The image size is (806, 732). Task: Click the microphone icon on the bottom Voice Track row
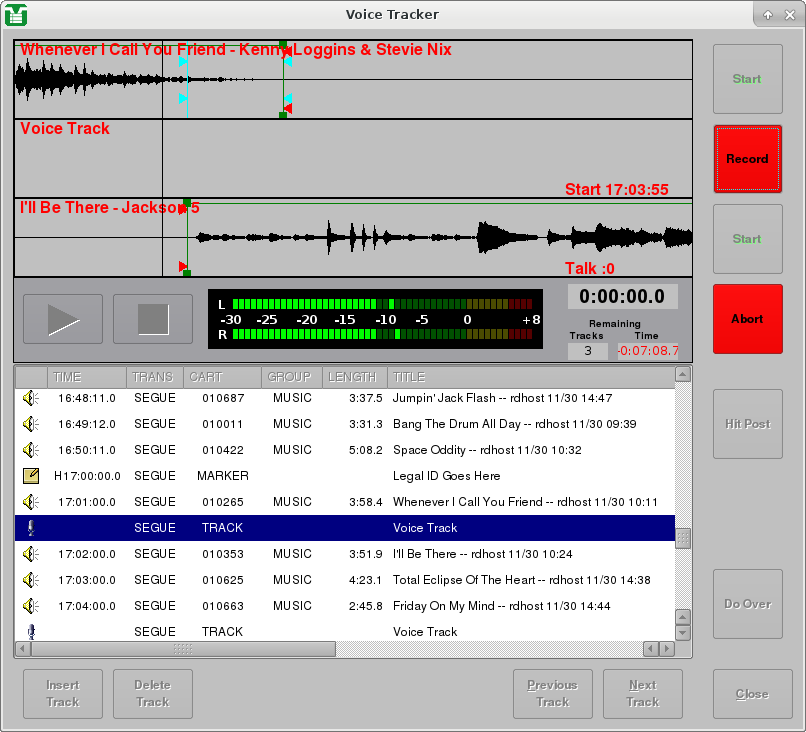coord(29,631)
